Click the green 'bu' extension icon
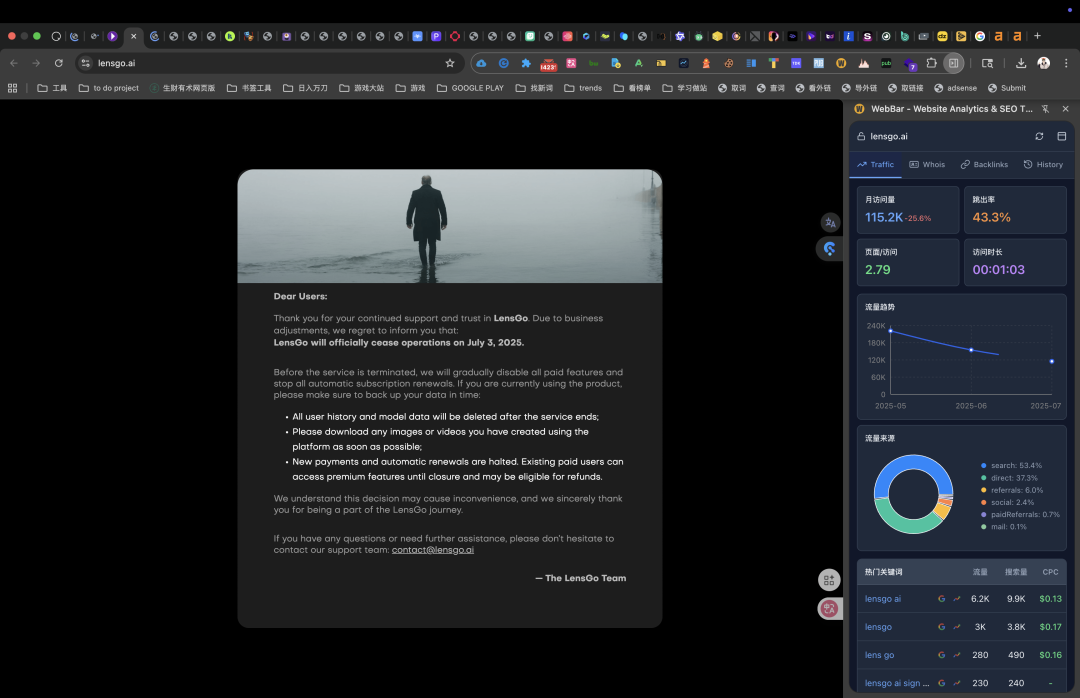 point(593,63)
